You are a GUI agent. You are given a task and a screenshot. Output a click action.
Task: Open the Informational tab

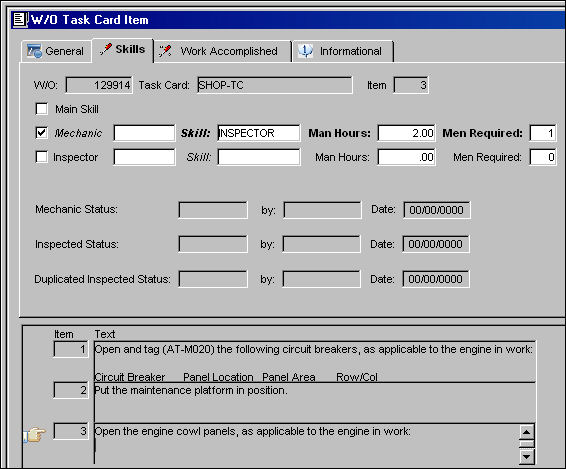tap(343, 51)
